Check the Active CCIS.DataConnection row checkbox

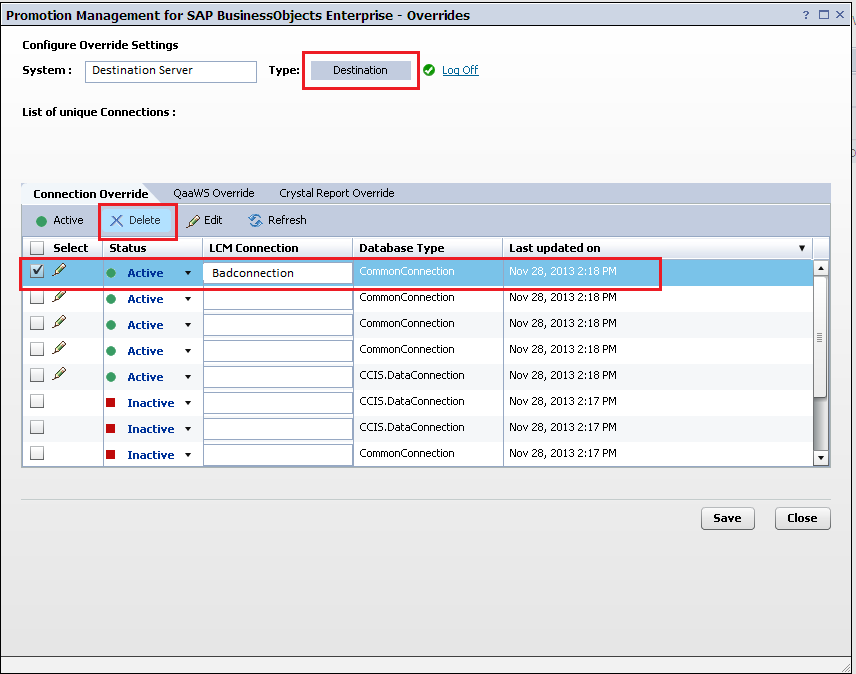tap(37, 375)
